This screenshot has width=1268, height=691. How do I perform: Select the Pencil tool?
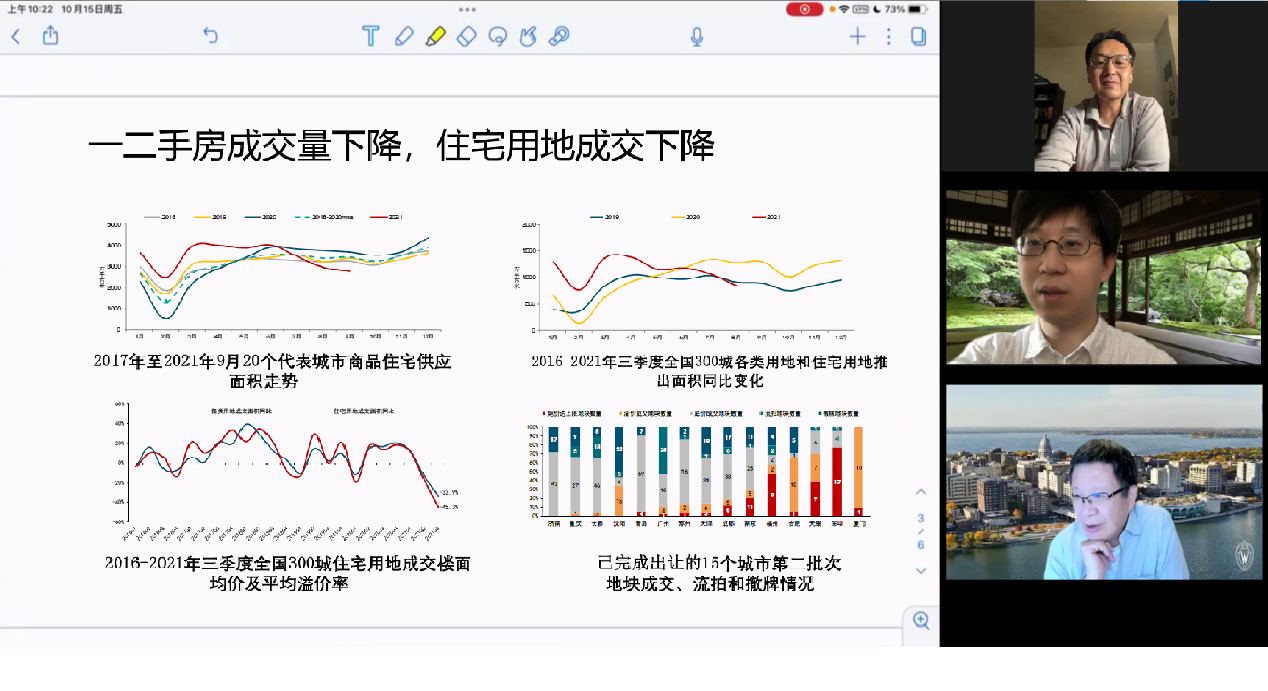[404, 35]
